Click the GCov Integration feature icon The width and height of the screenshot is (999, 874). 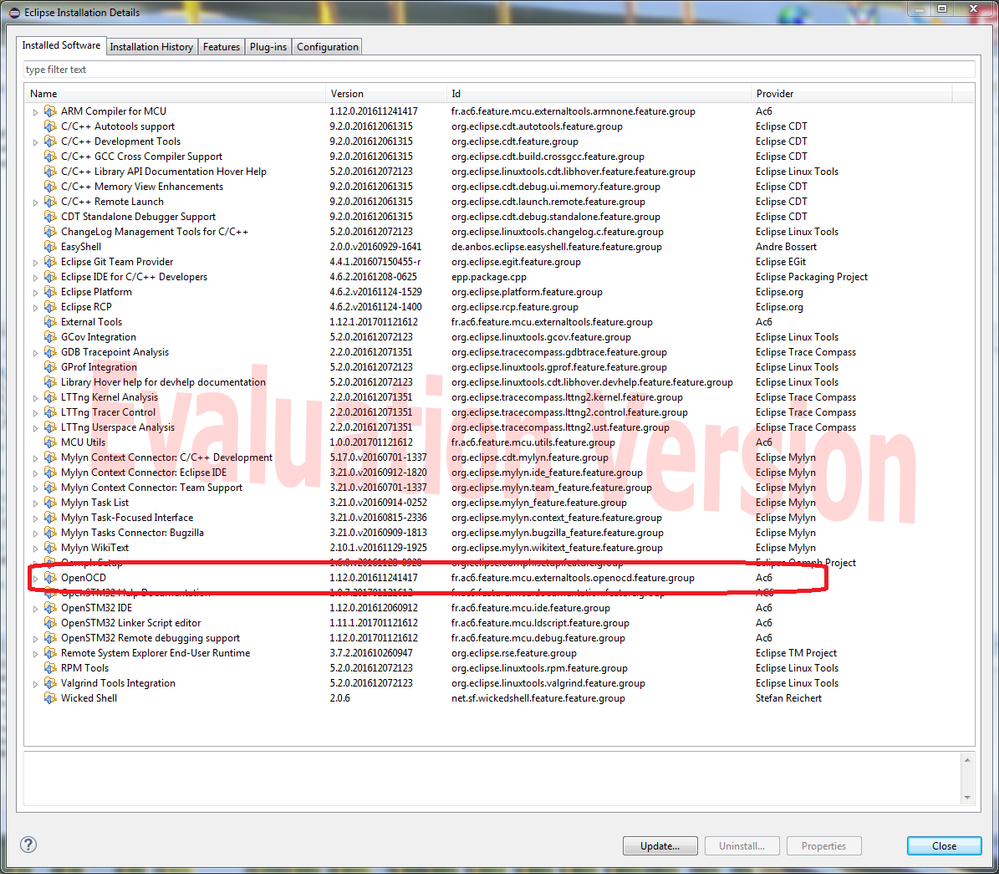pyautogui.click(x=50, y=337)
